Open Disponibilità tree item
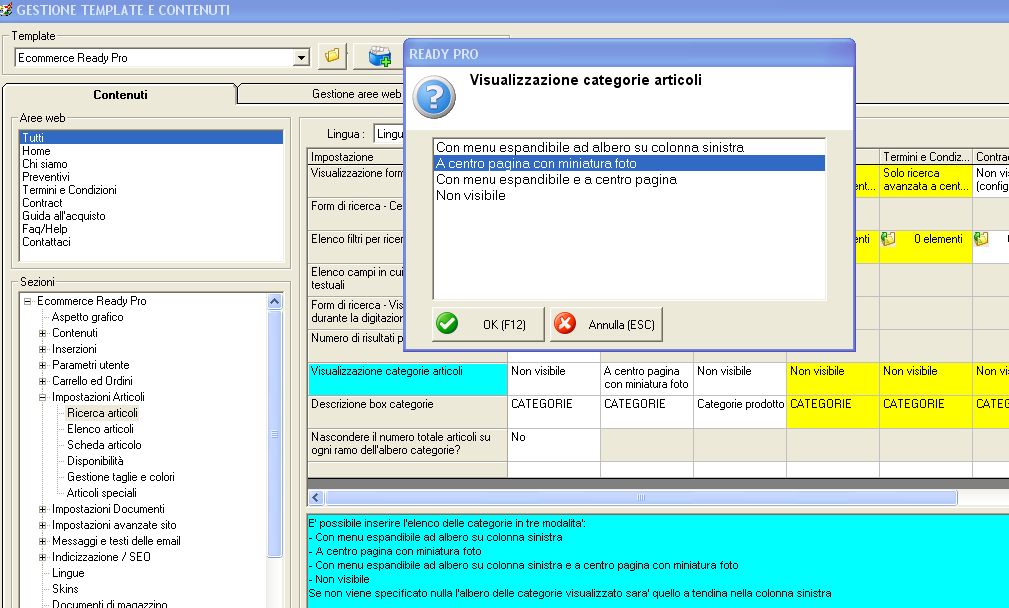The width and height of the screenshot is (1009, 608). click(x=95, y=461)
